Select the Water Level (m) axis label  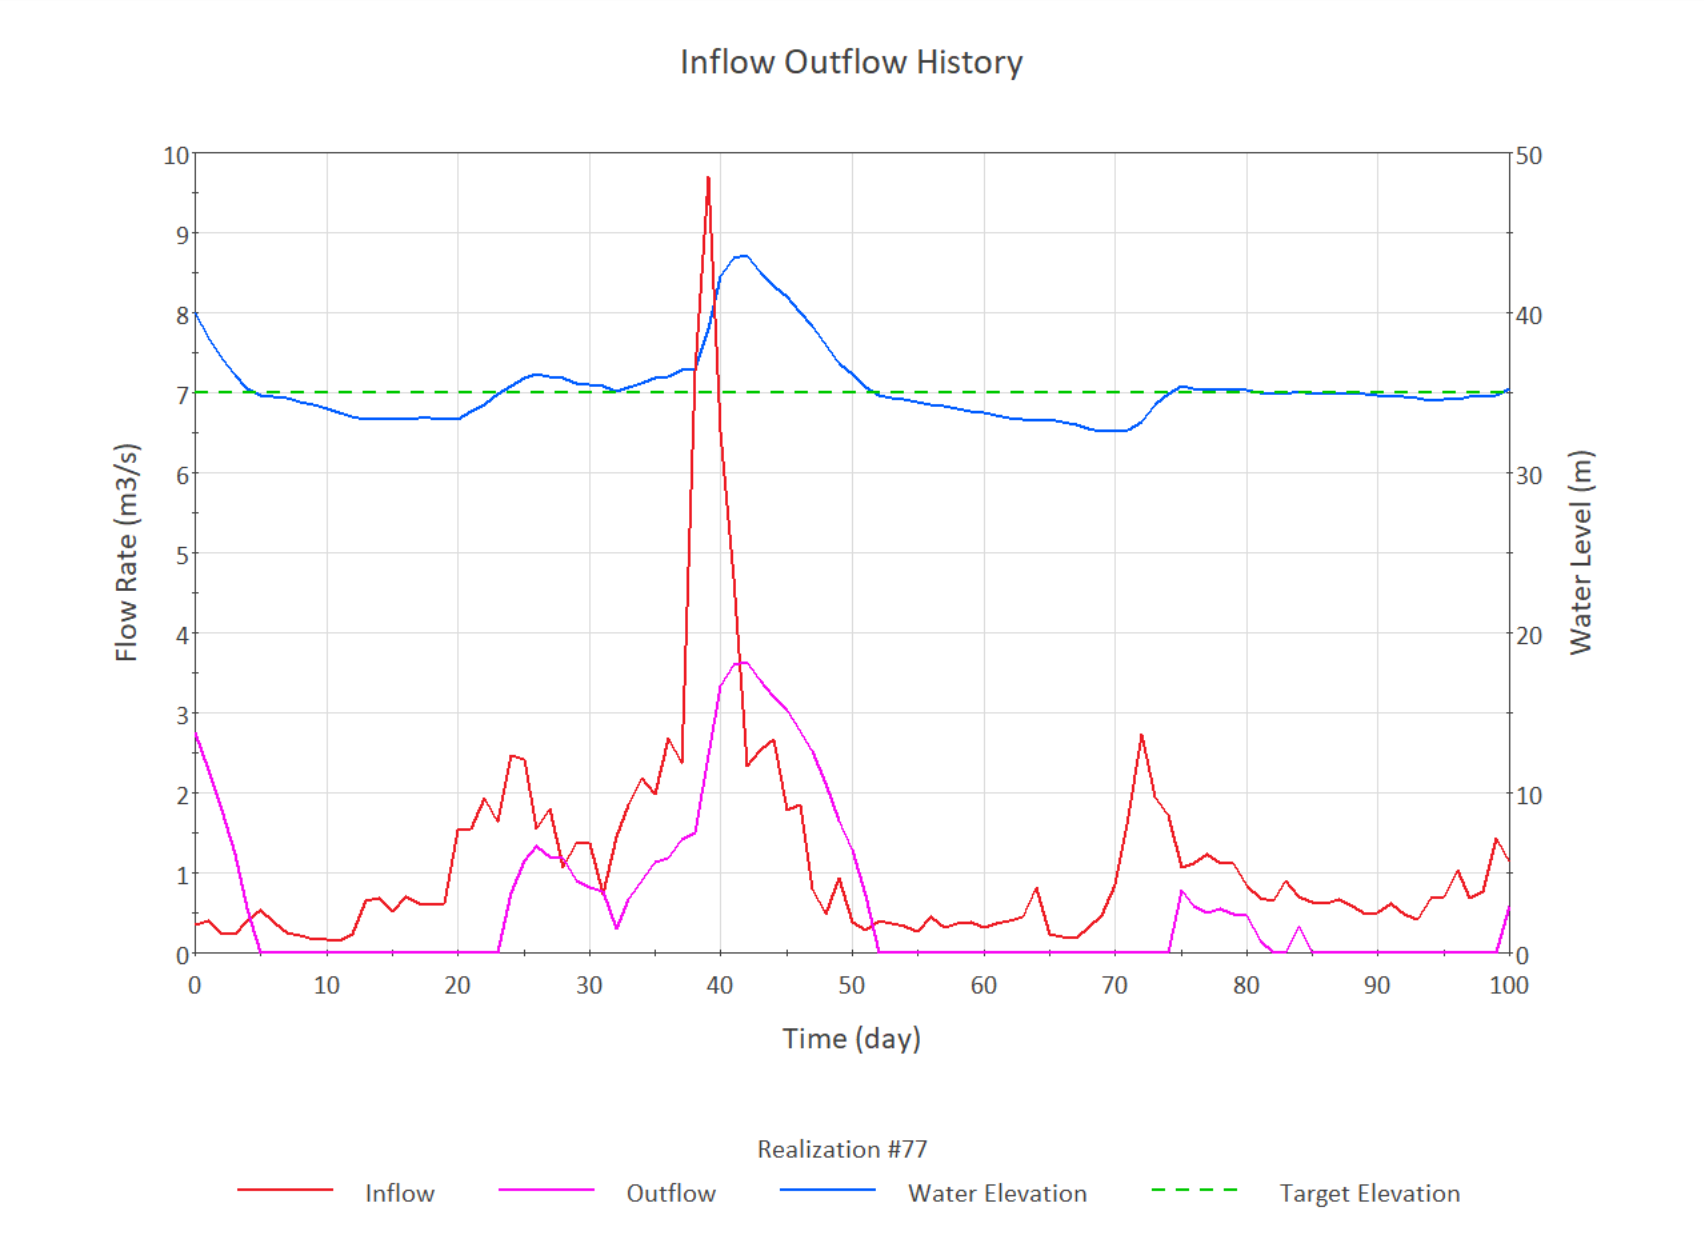pos(1580,552)
